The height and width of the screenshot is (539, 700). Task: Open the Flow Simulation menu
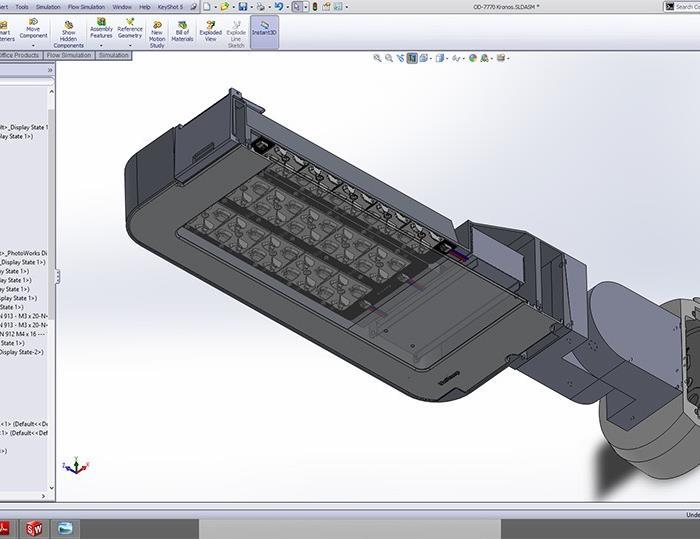pos(86,7)
